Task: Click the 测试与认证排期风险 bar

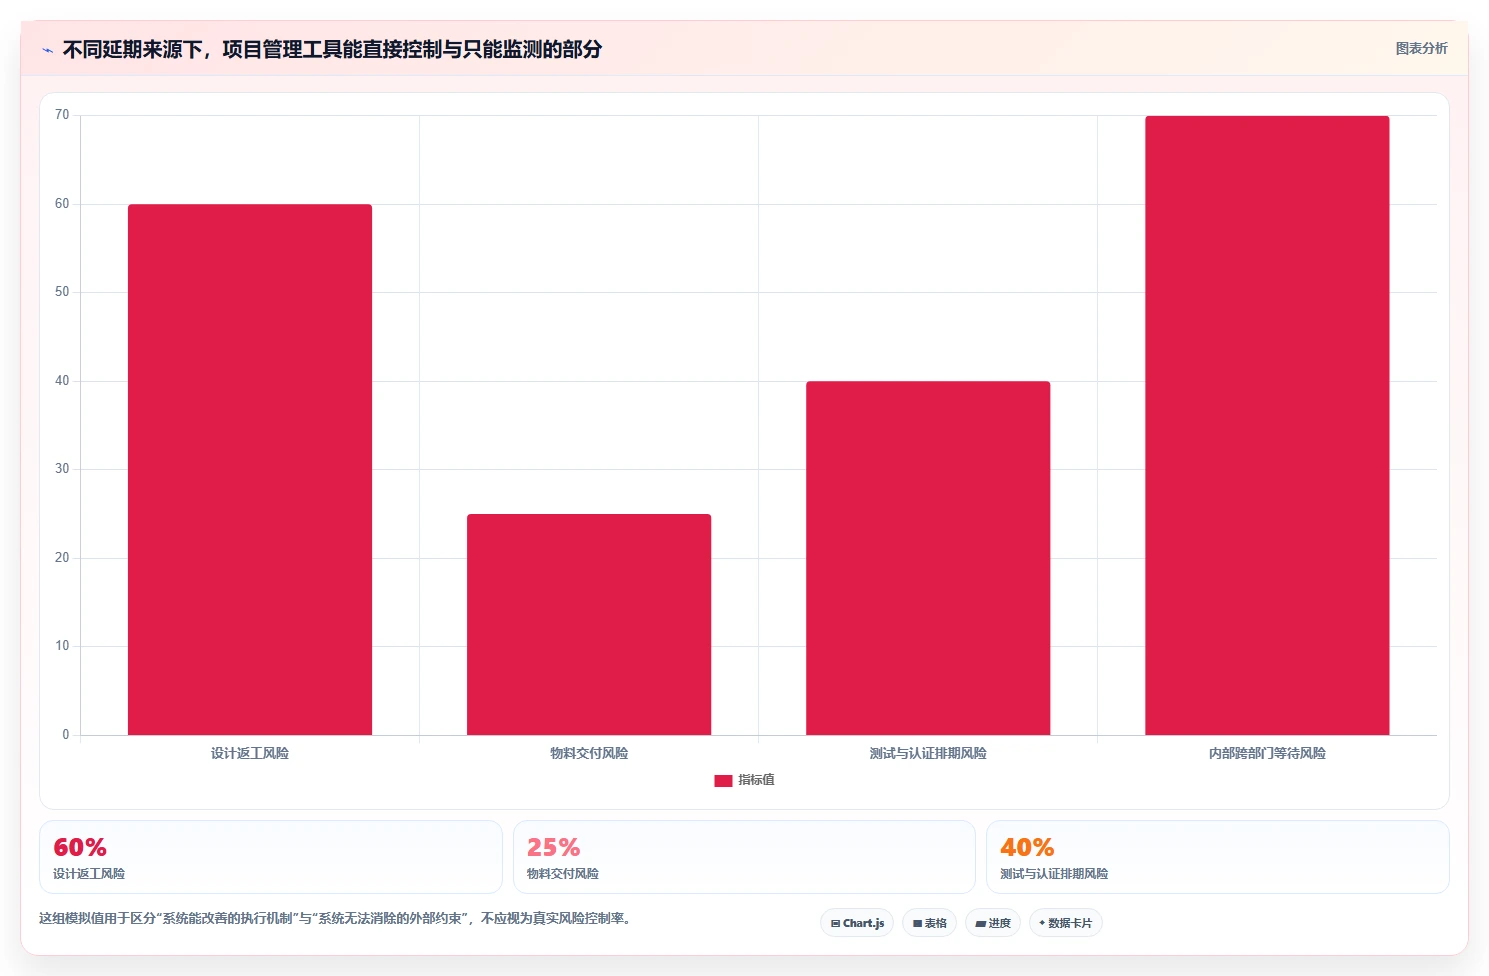Action: click(x=928, y=558)
